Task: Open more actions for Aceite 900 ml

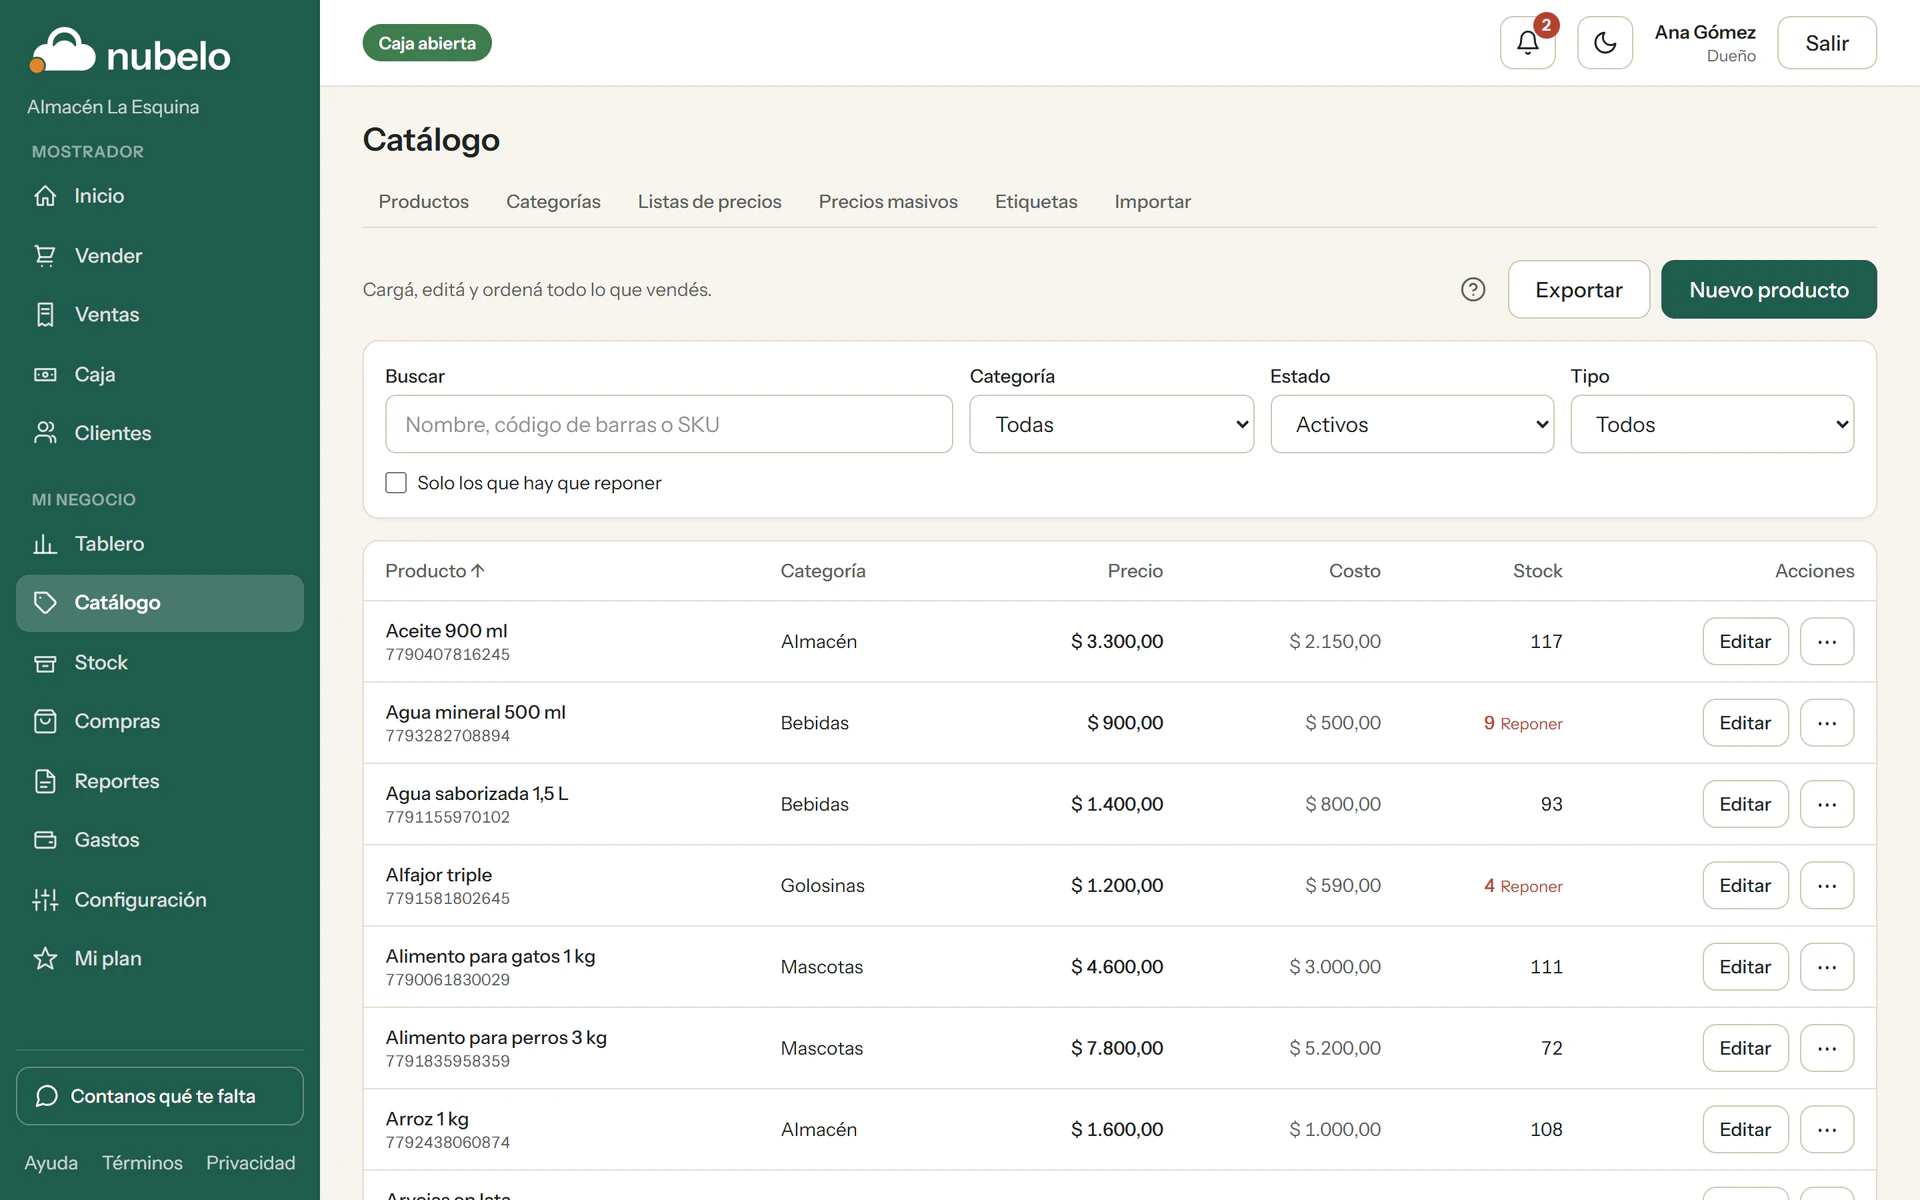Action: [x=1826, y=642]
